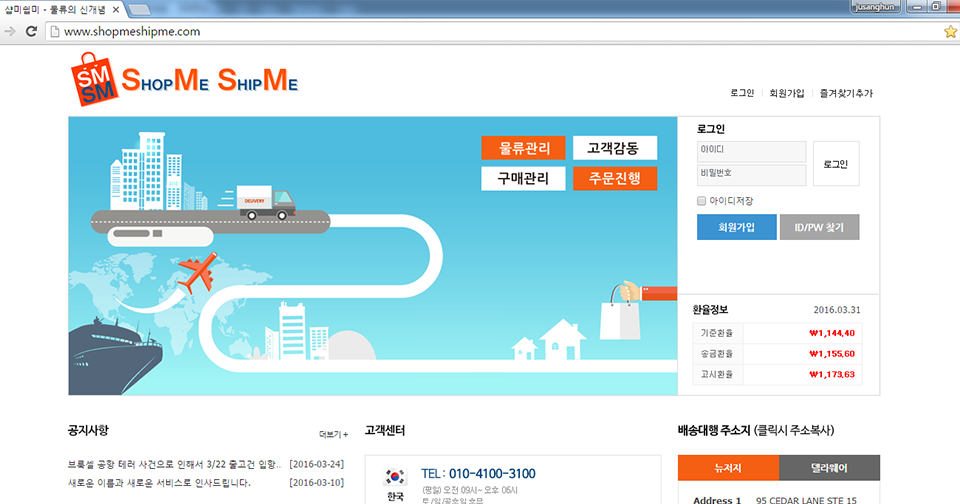This screenshot has height=504, width=960.
Task: Click the ShopMe ShipMe logo
Action: click(x=185, y=79)
